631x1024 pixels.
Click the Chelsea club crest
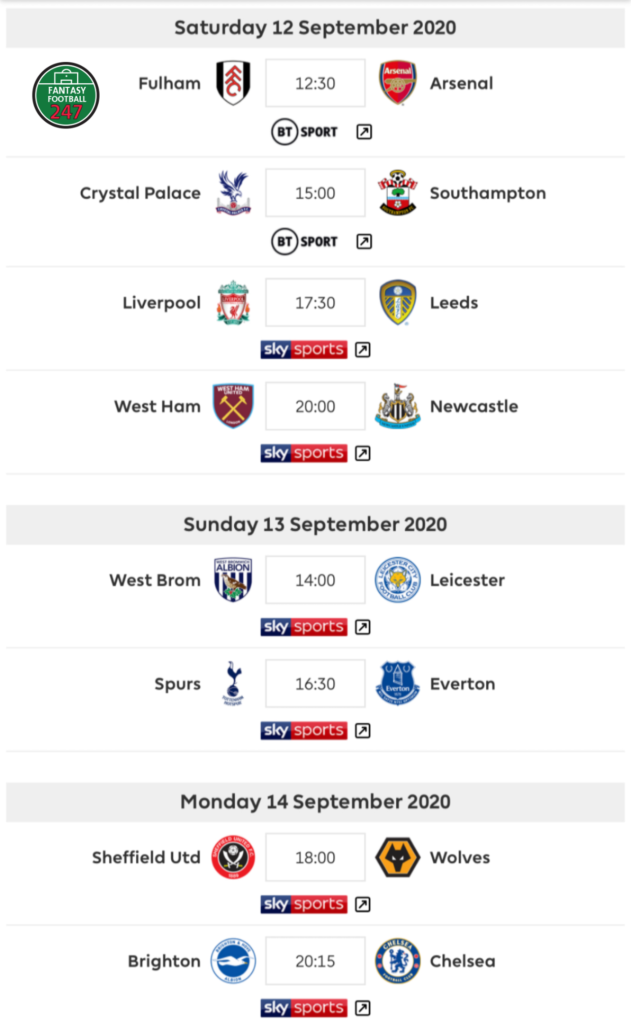(398, 961)
